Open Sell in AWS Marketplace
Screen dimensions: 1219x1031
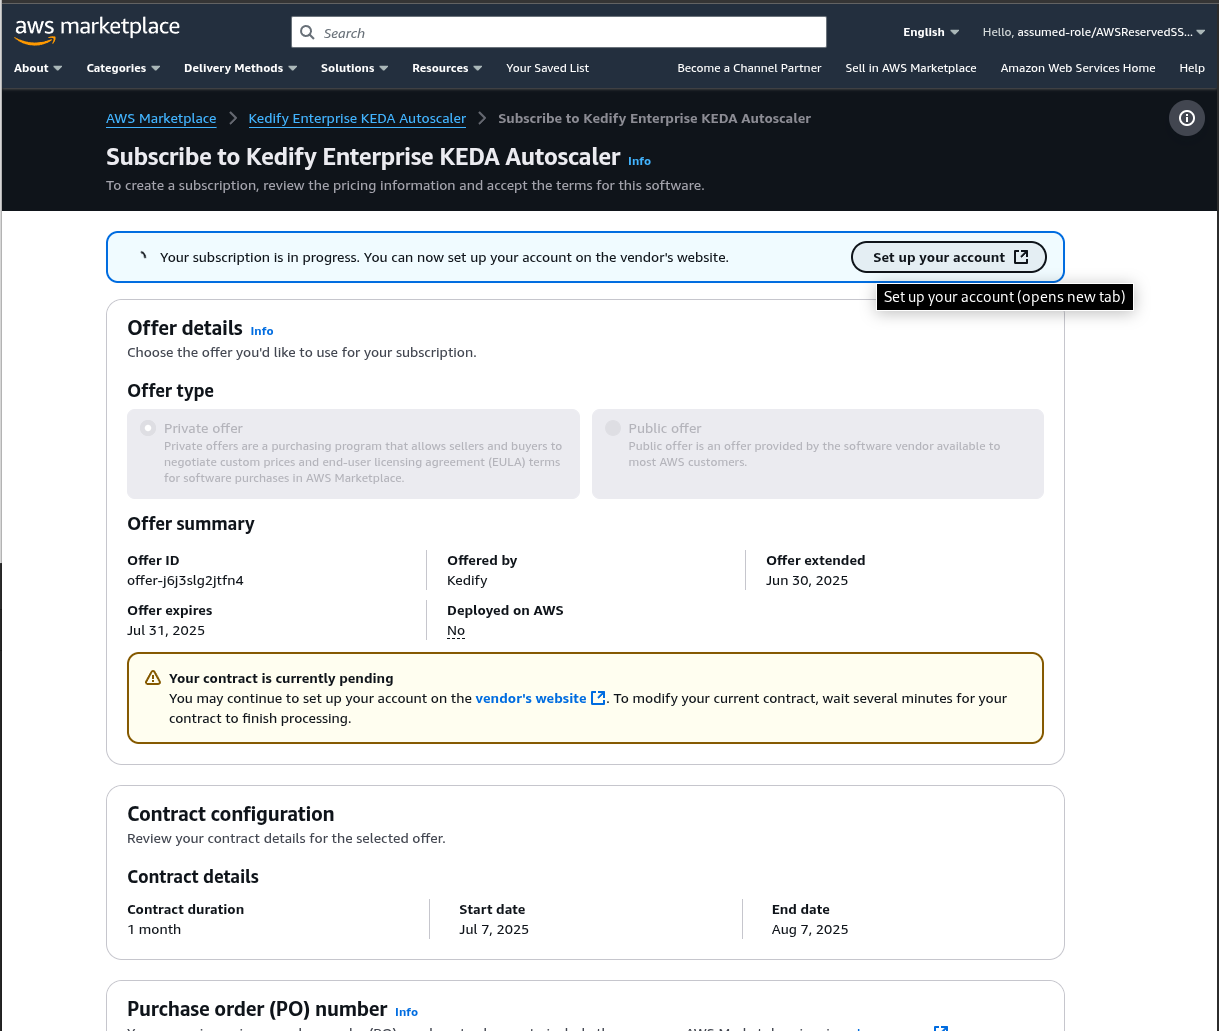point(911,68)
